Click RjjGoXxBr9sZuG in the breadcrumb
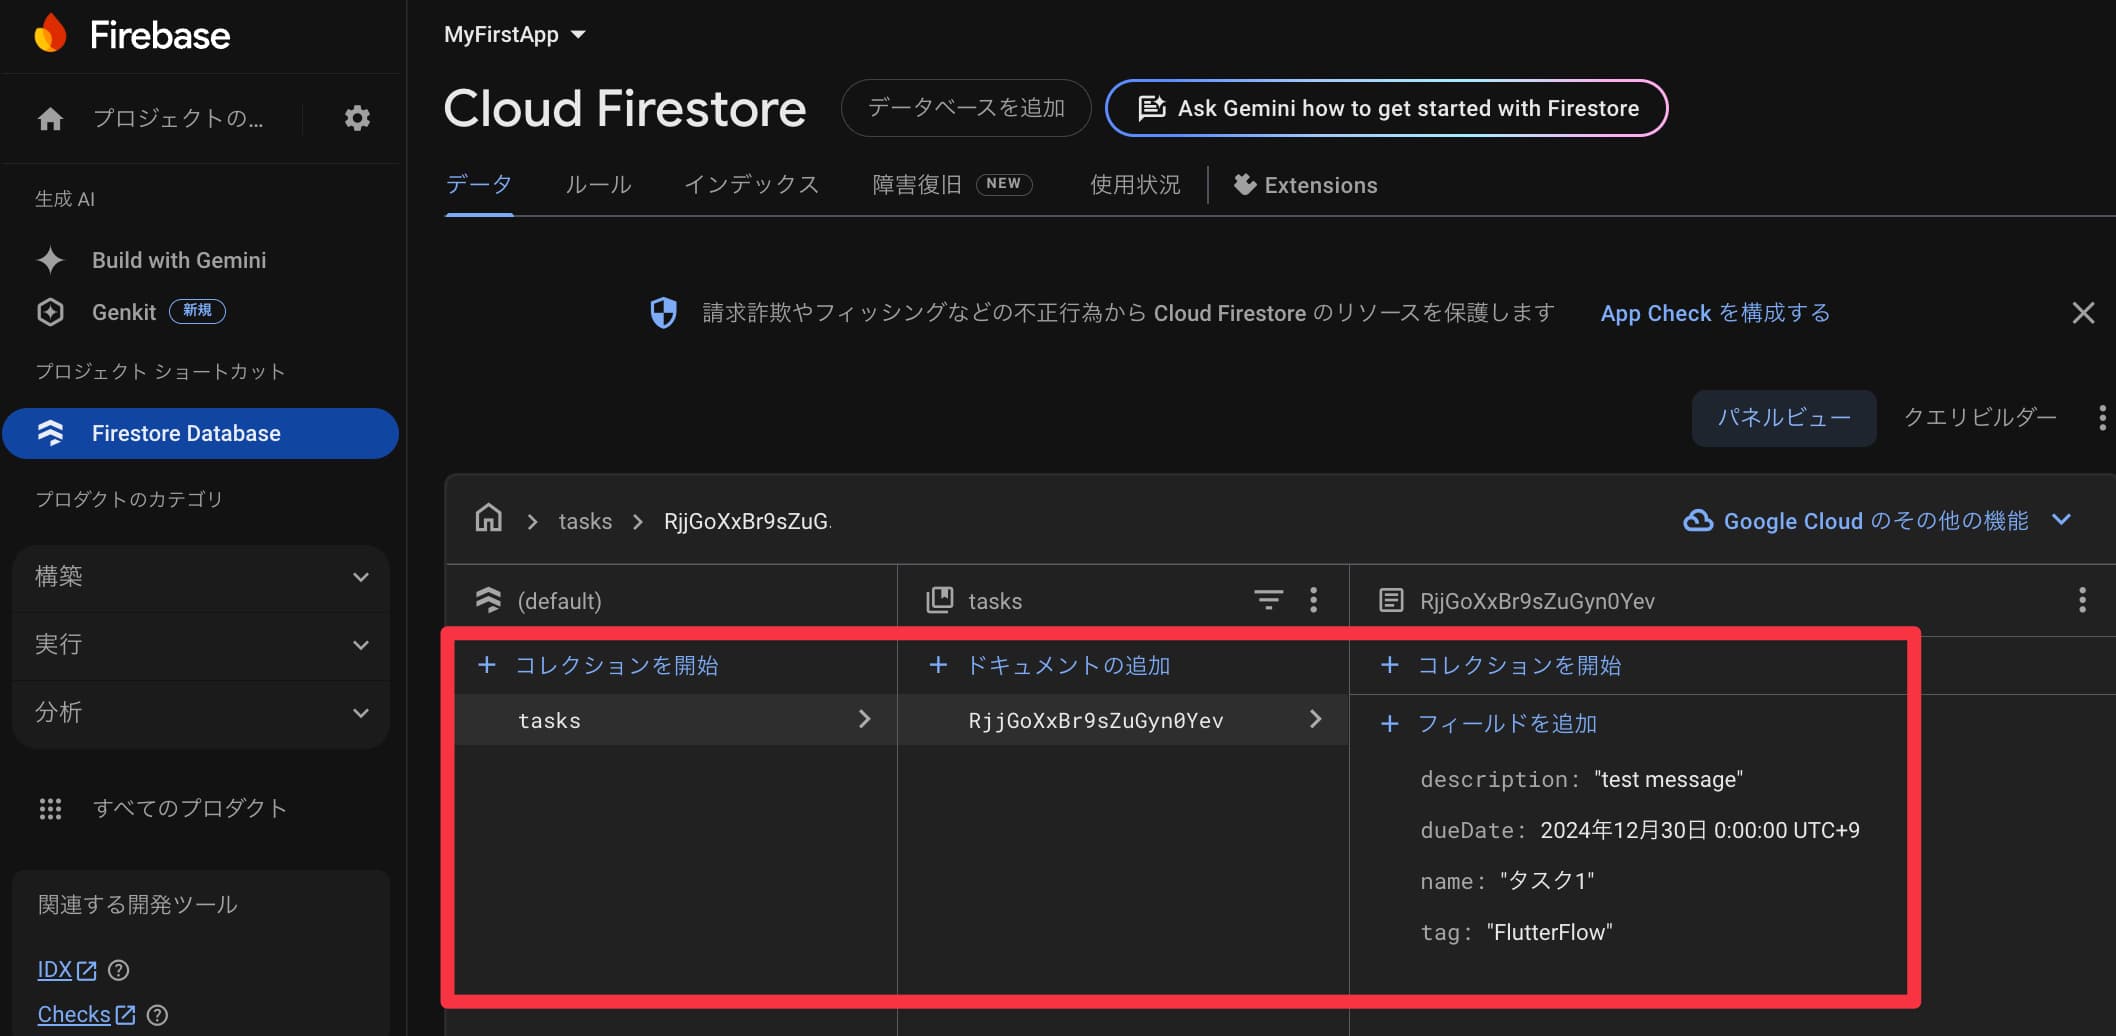The width and height of the screenshot is (2116, 1036). point(747,521)
